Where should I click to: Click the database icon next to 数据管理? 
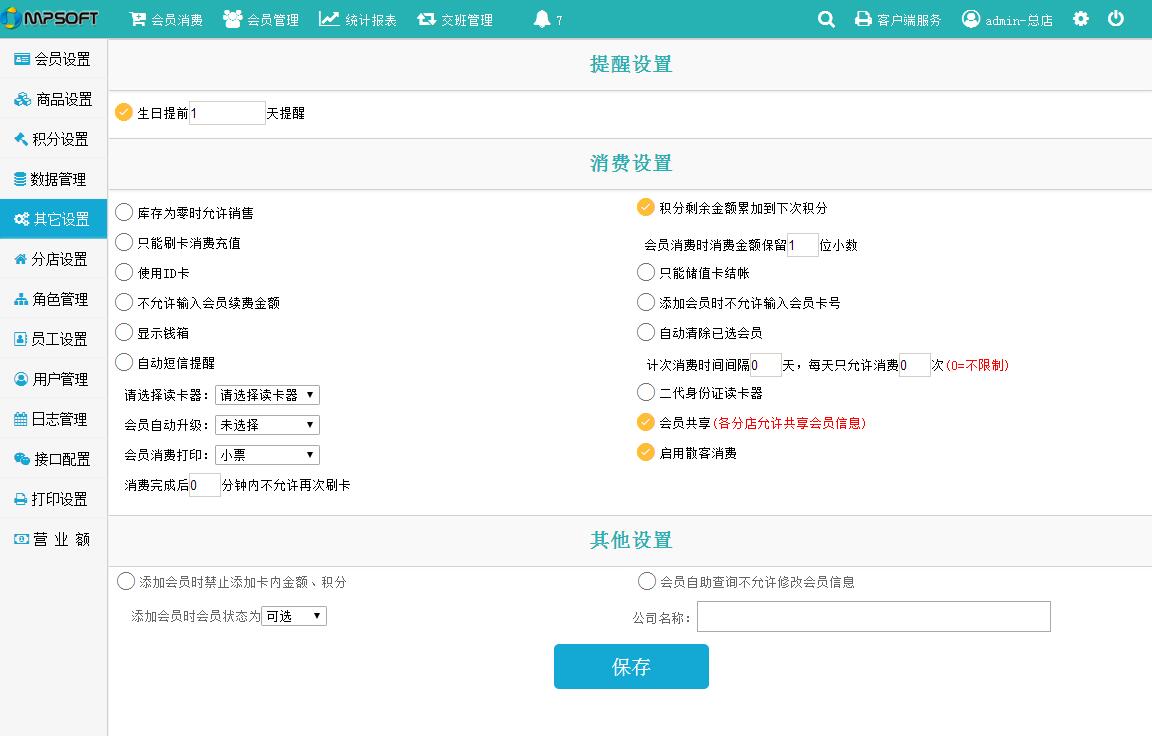point(20,178)
